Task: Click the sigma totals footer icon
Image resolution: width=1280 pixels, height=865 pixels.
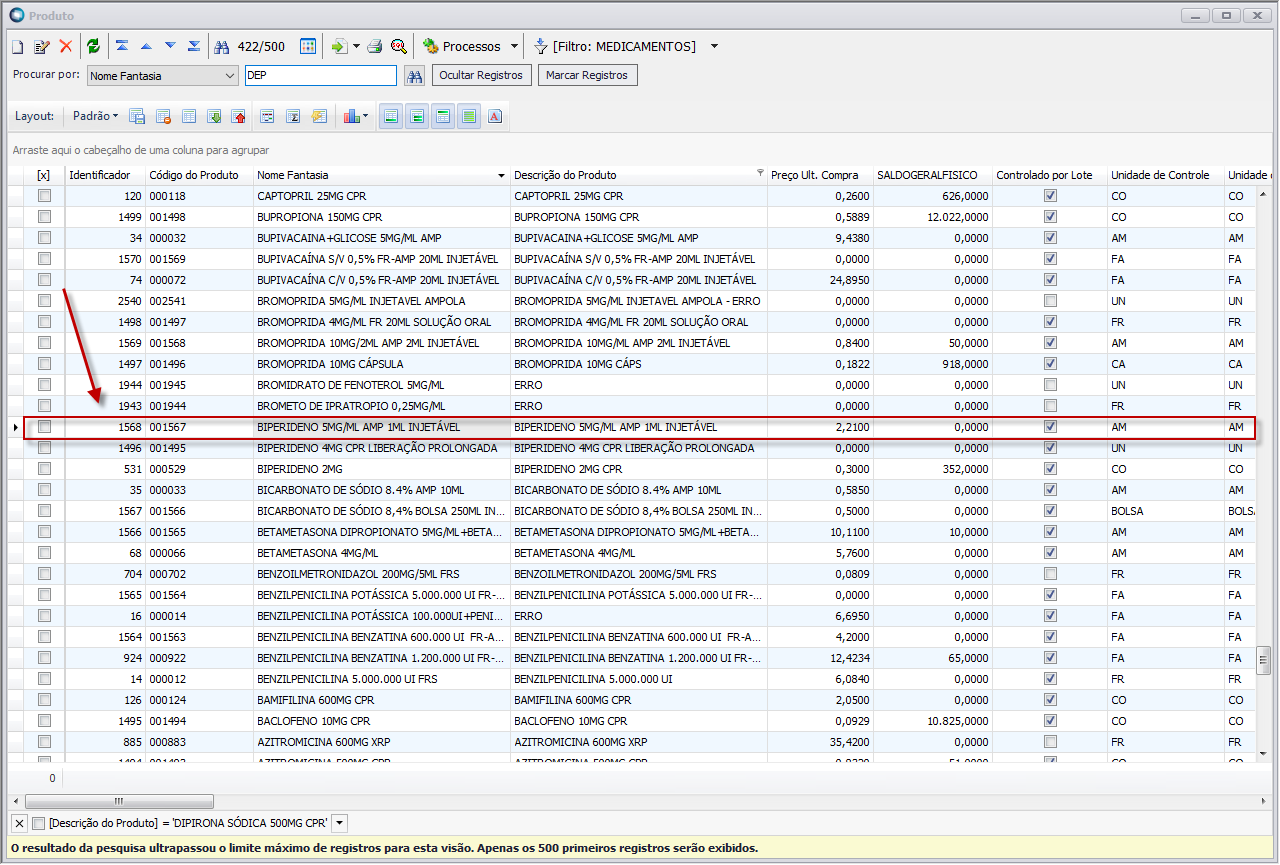Action: [x=294, y=116]
